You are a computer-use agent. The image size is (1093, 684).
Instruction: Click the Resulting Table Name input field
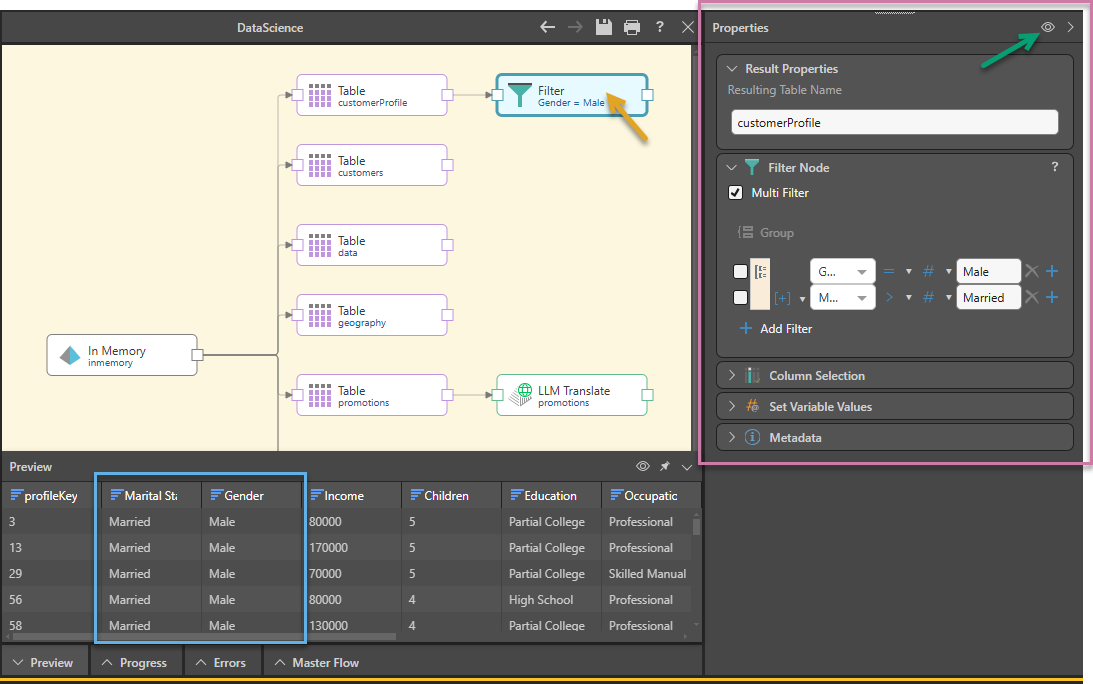894,122
